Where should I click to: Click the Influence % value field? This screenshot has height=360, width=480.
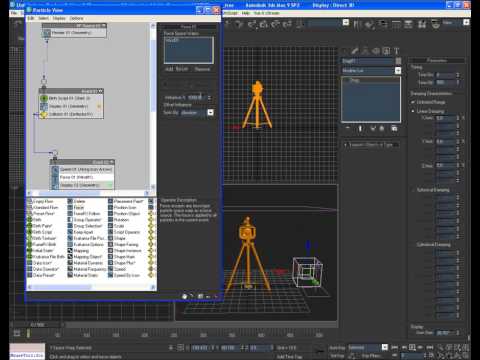[196, 97]
